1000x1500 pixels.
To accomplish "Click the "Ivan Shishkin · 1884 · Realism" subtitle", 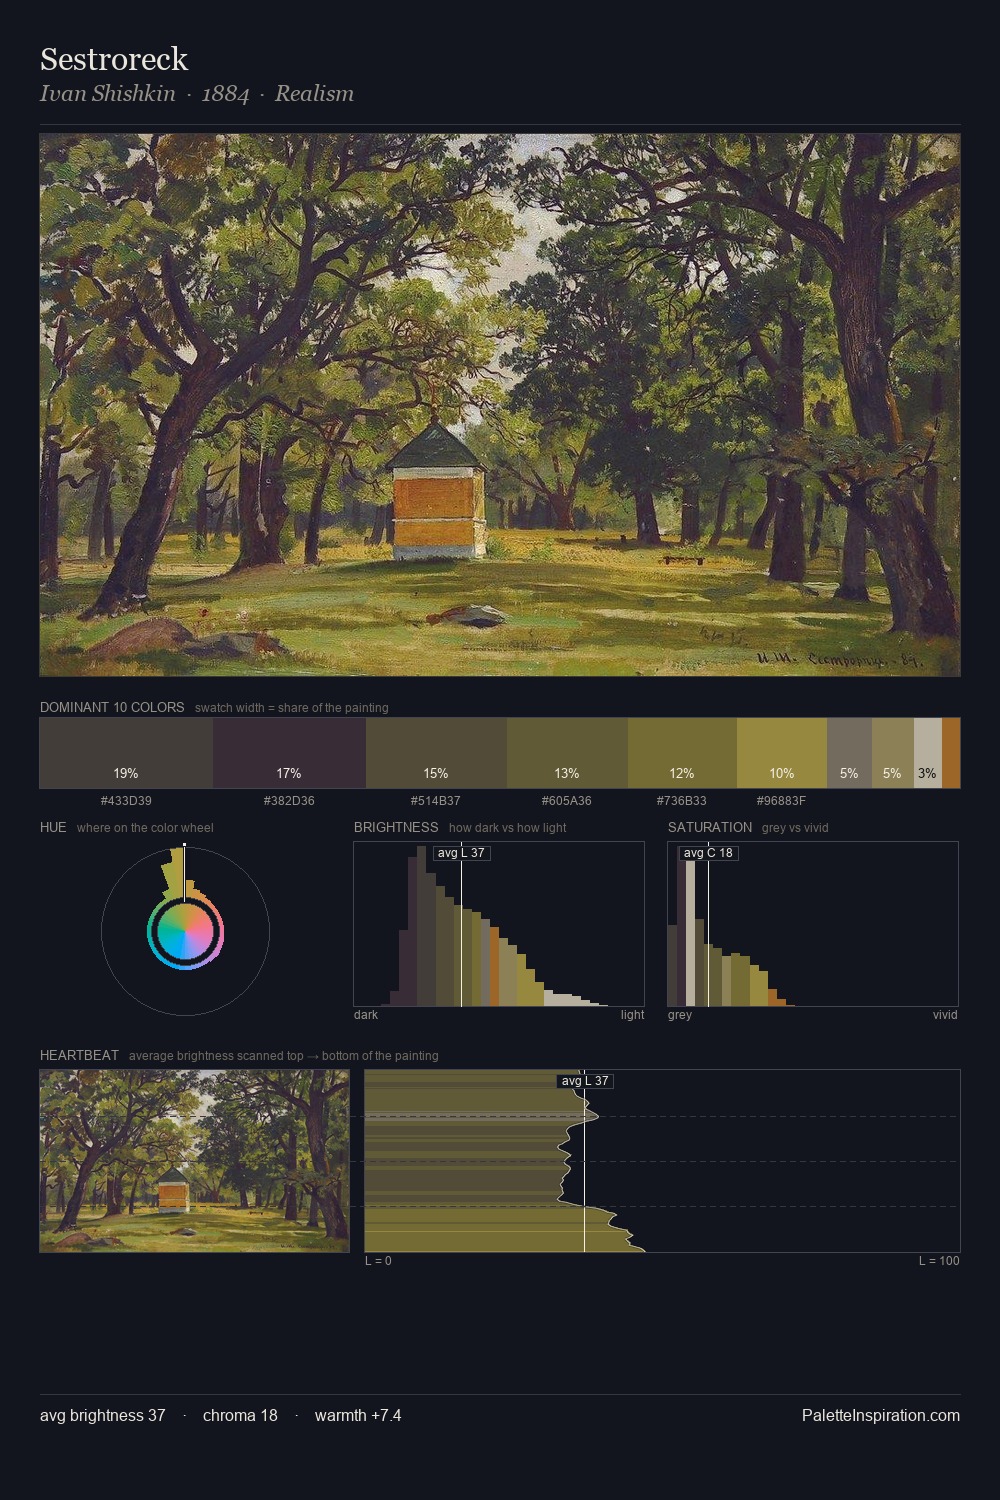I will coord(197,93).
